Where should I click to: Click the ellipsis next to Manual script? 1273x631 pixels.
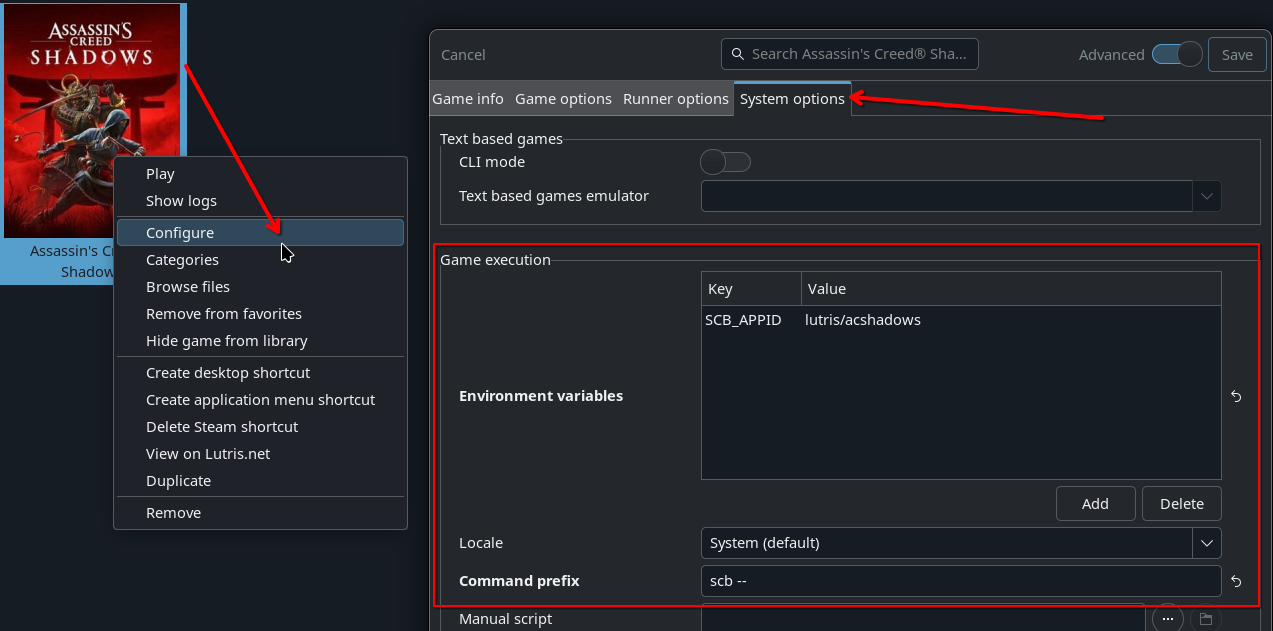1167,619
